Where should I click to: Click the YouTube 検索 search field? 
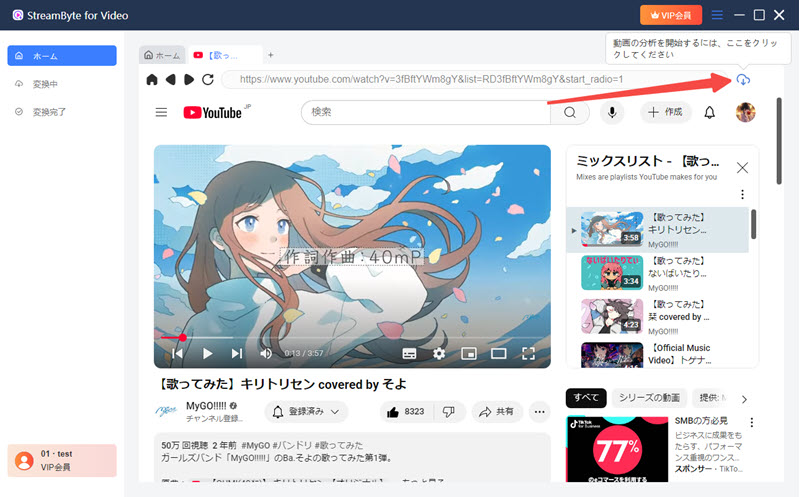pyautogui.click(x=426, y=112)
